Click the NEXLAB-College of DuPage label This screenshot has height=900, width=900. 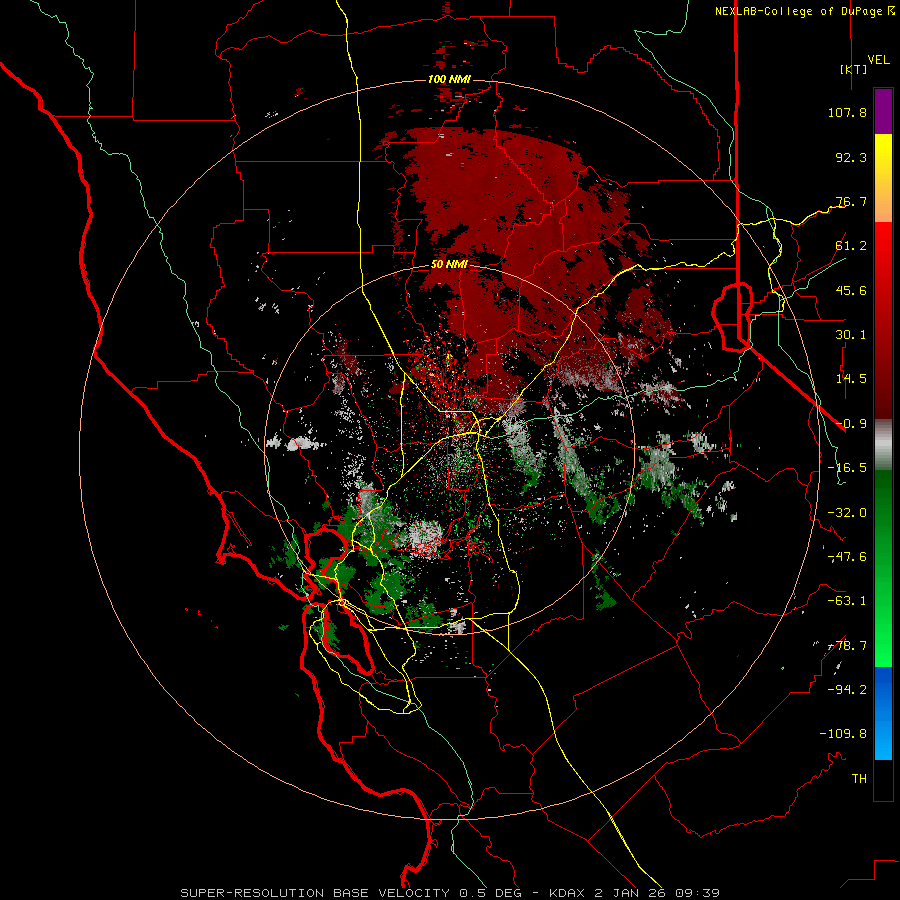(x=798, y=11)
